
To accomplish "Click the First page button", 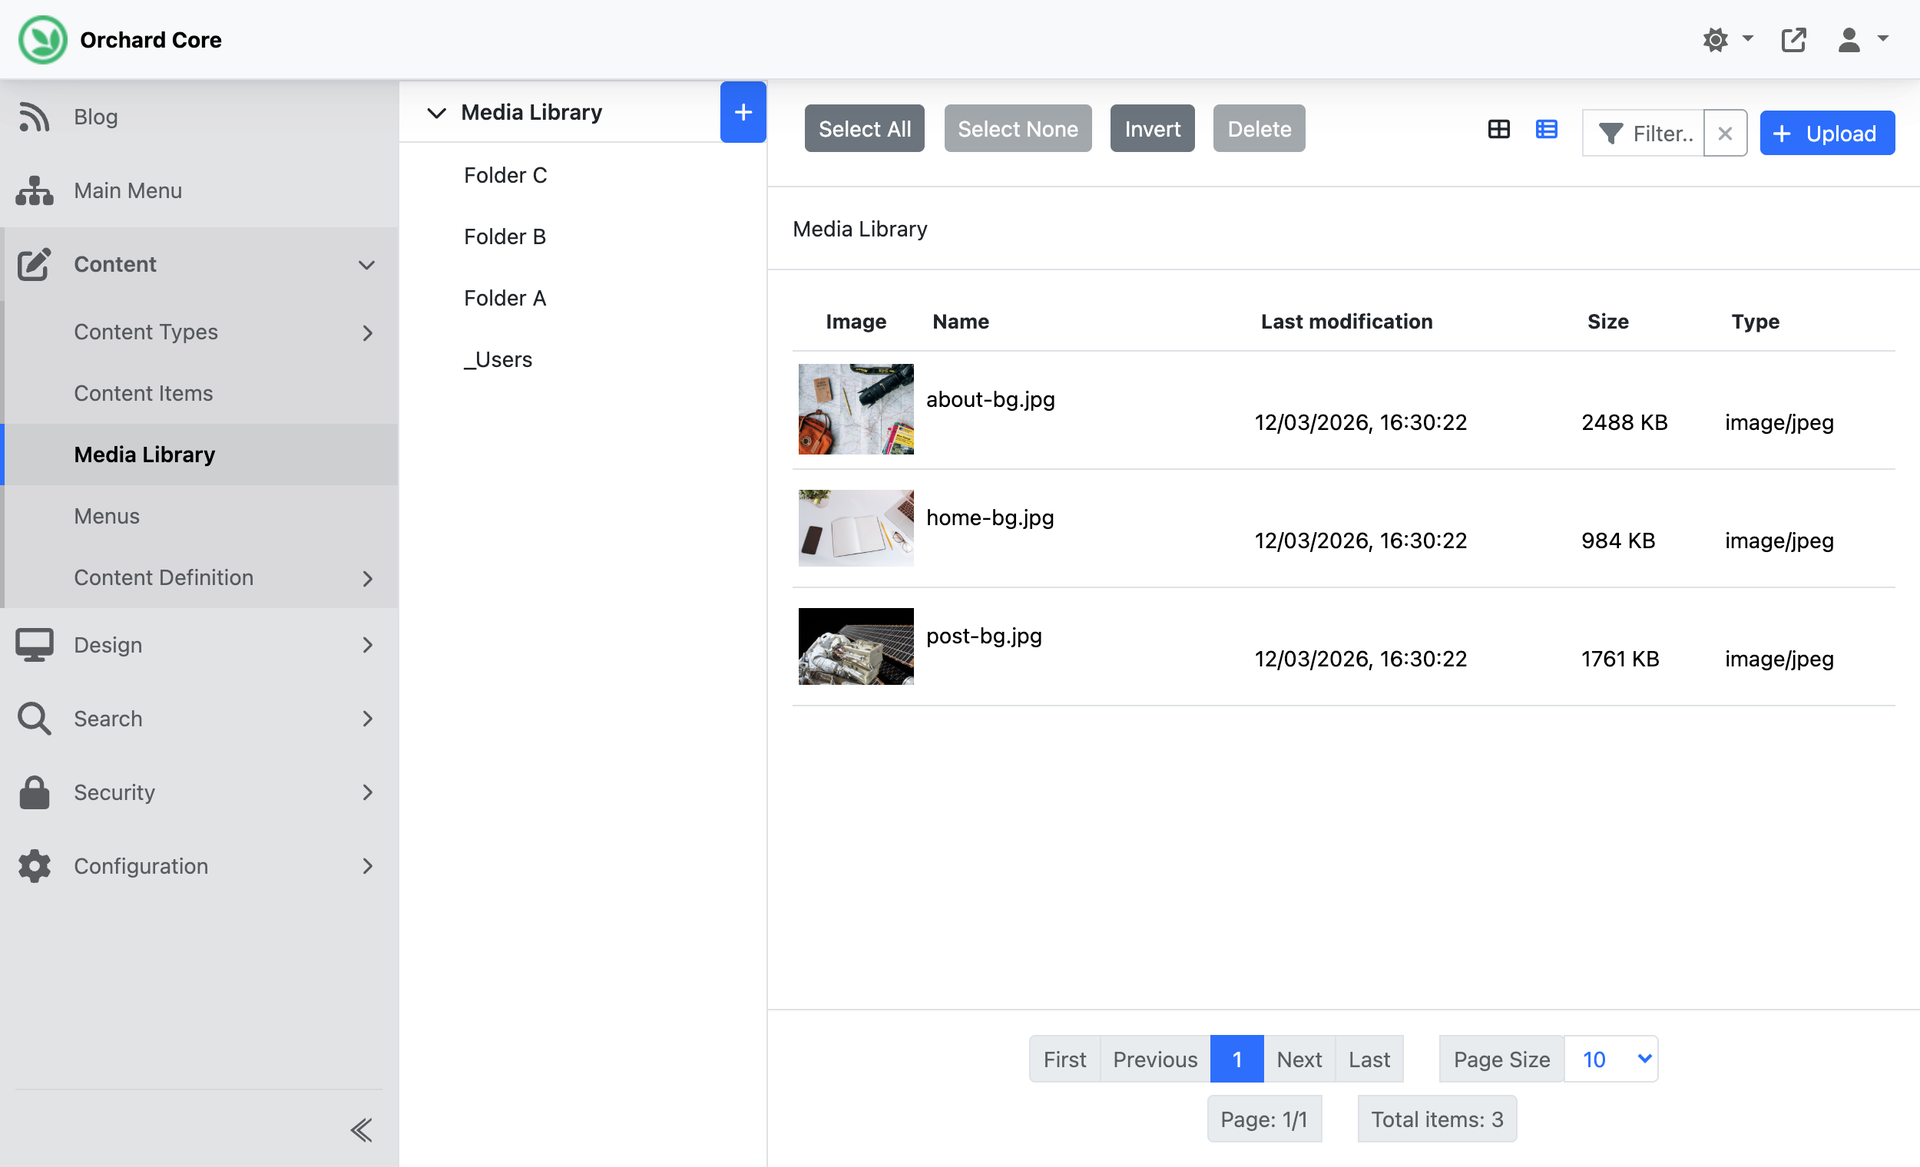I will tap(1064, 1059).
